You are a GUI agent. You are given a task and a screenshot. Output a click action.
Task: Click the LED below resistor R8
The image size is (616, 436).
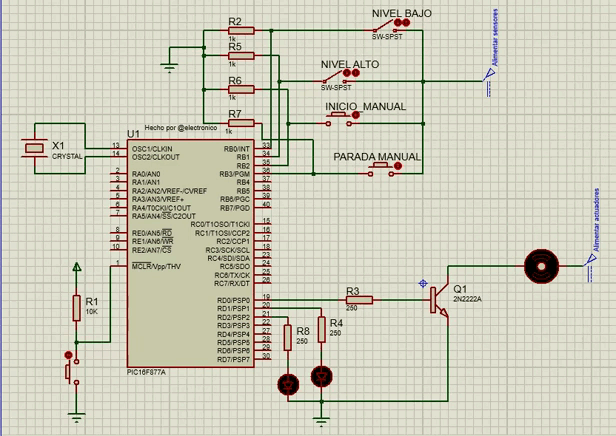pos(290,383)
